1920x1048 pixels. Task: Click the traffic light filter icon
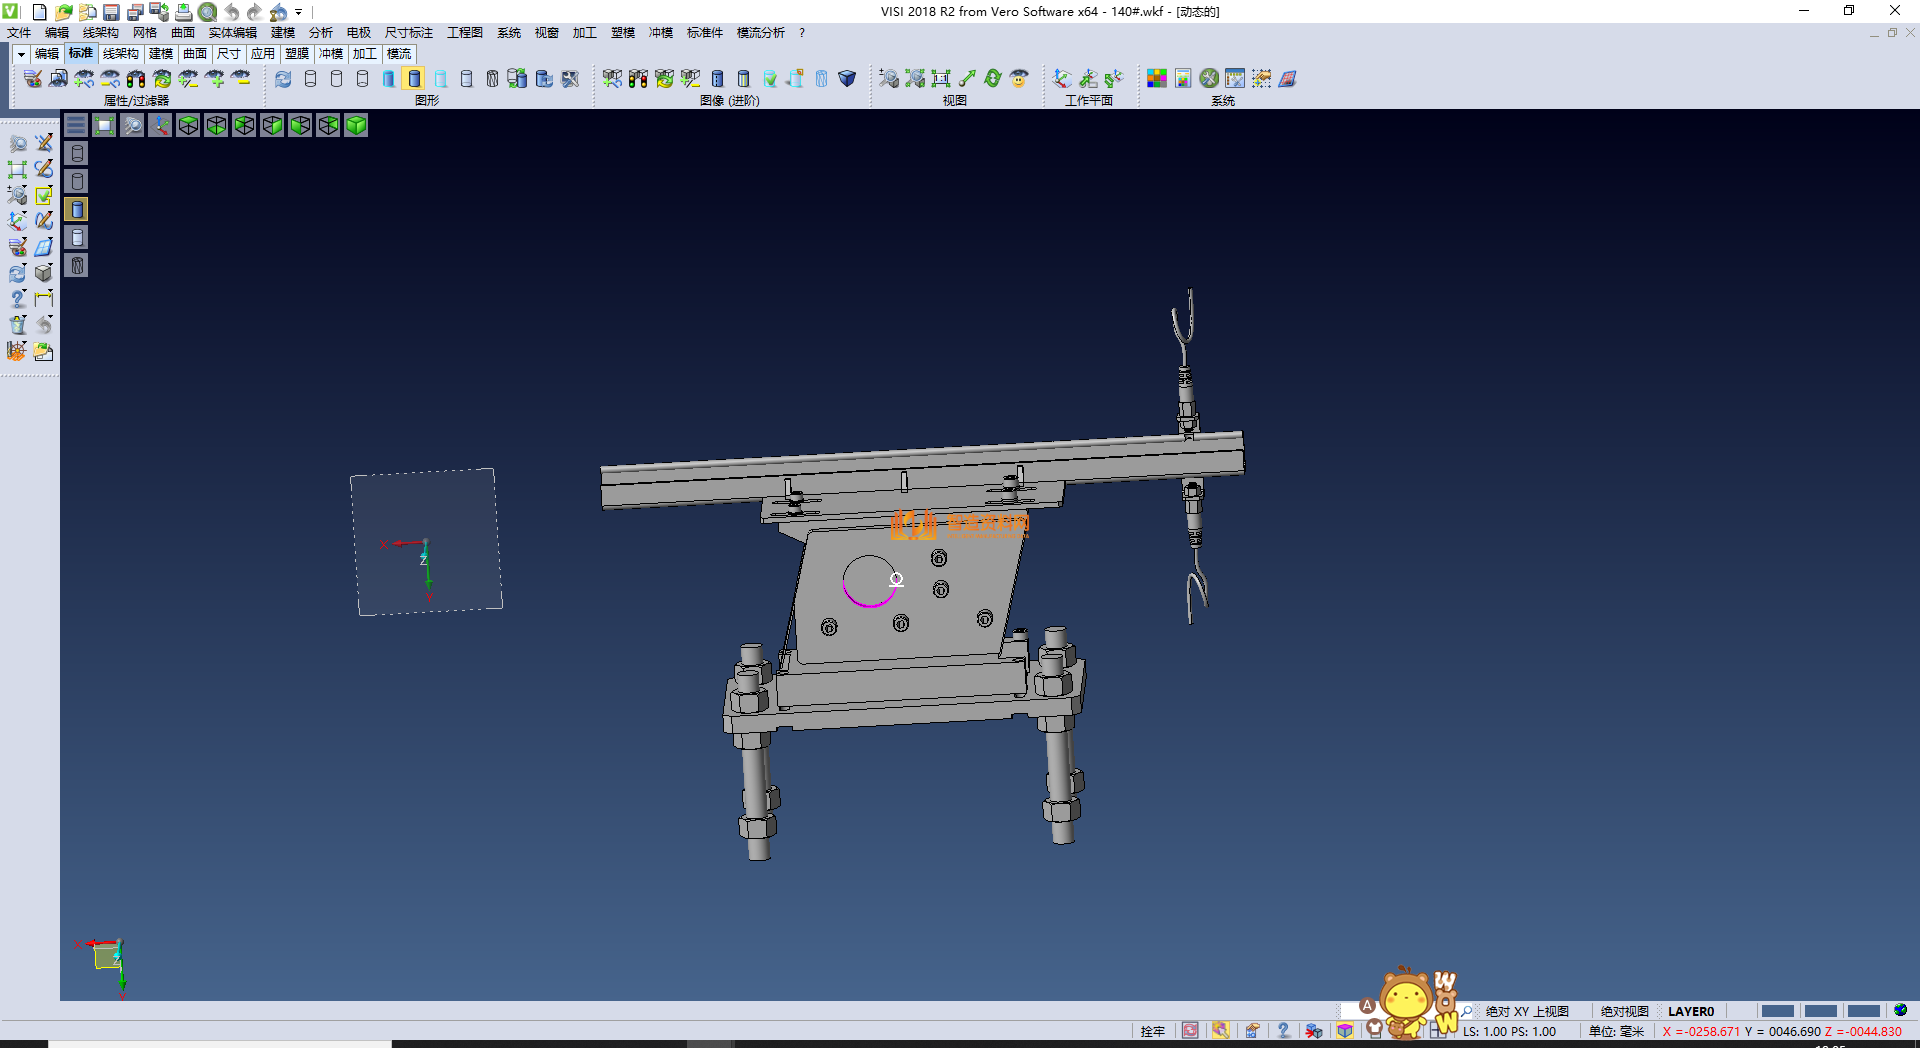click(136, 79)
